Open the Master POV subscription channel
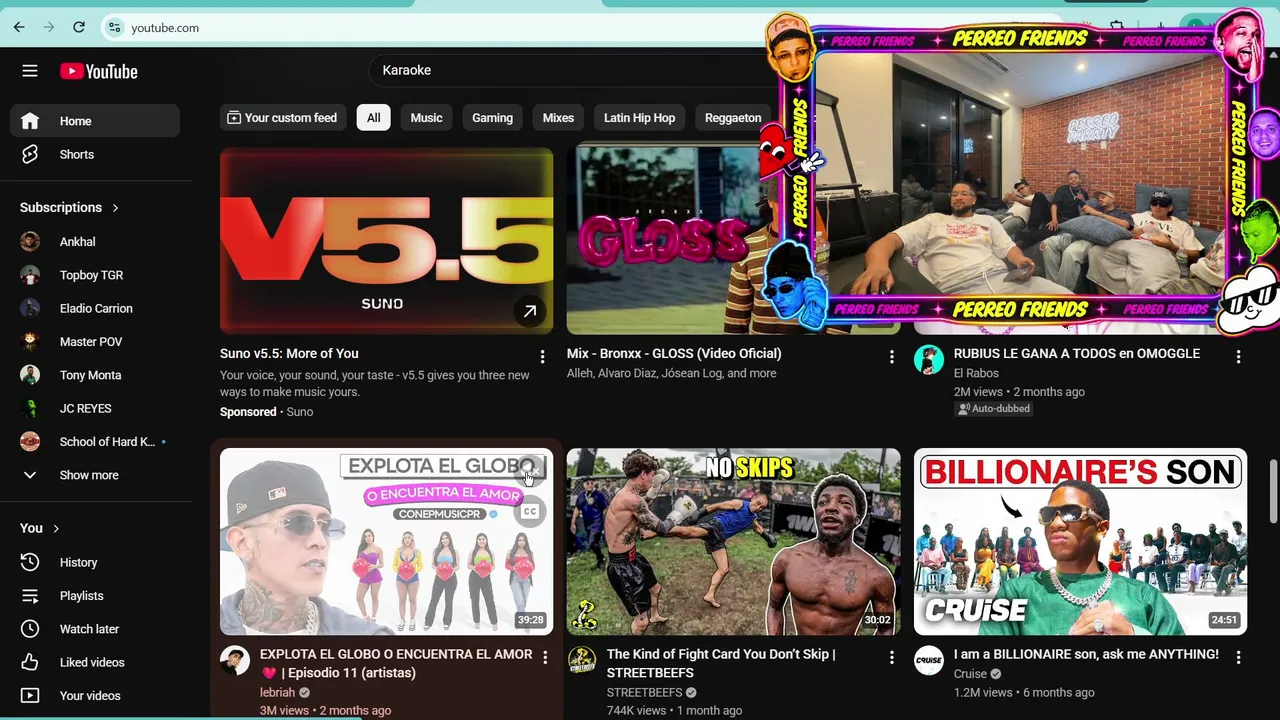This screenshot has width=1280, height=720. point(95,342)
